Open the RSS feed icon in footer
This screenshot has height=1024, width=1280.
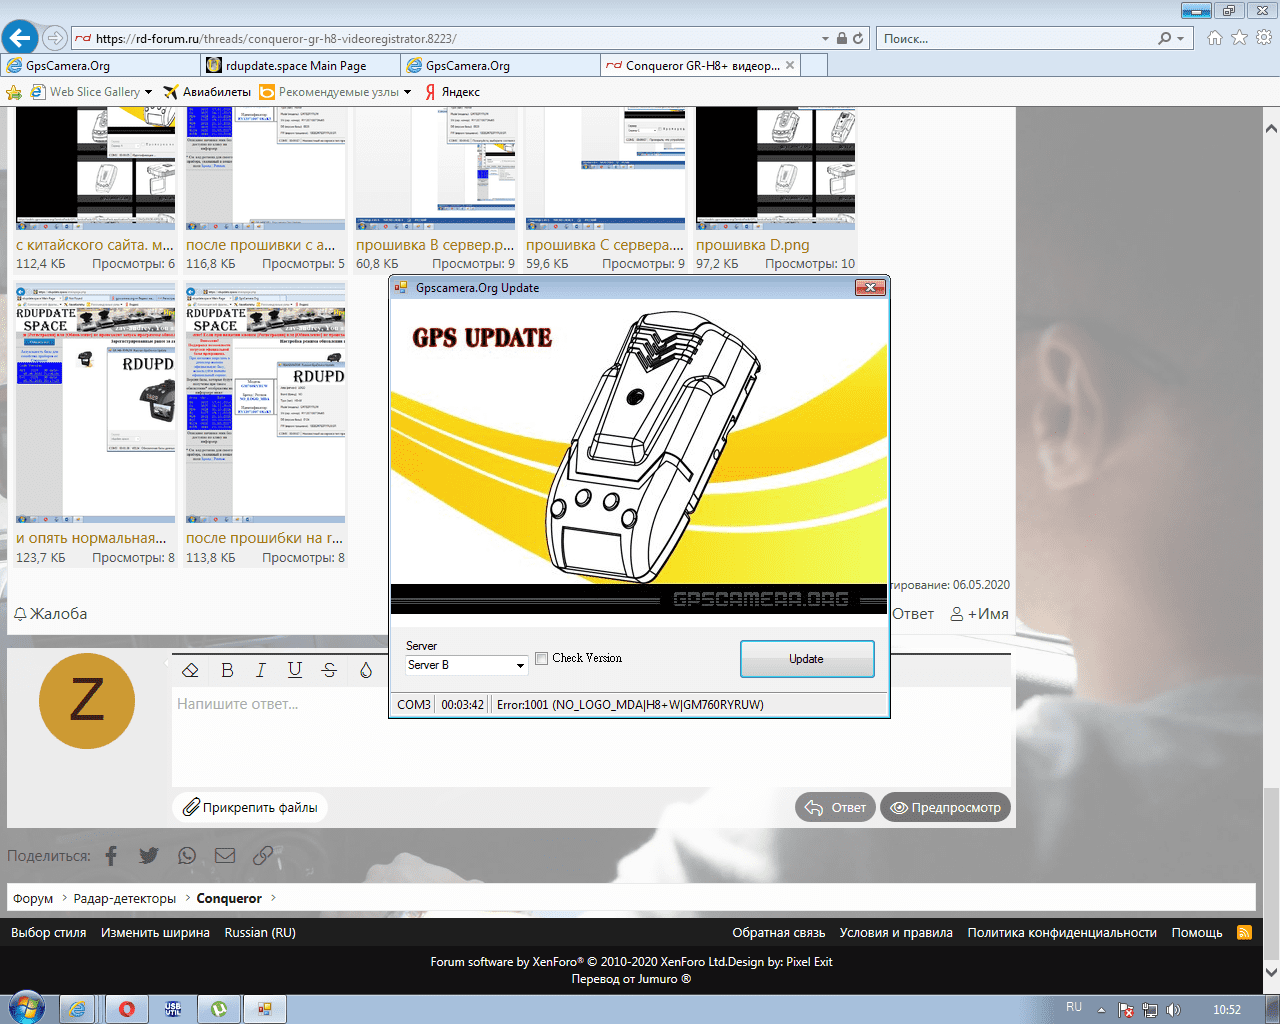click(x=1244, y=932)
